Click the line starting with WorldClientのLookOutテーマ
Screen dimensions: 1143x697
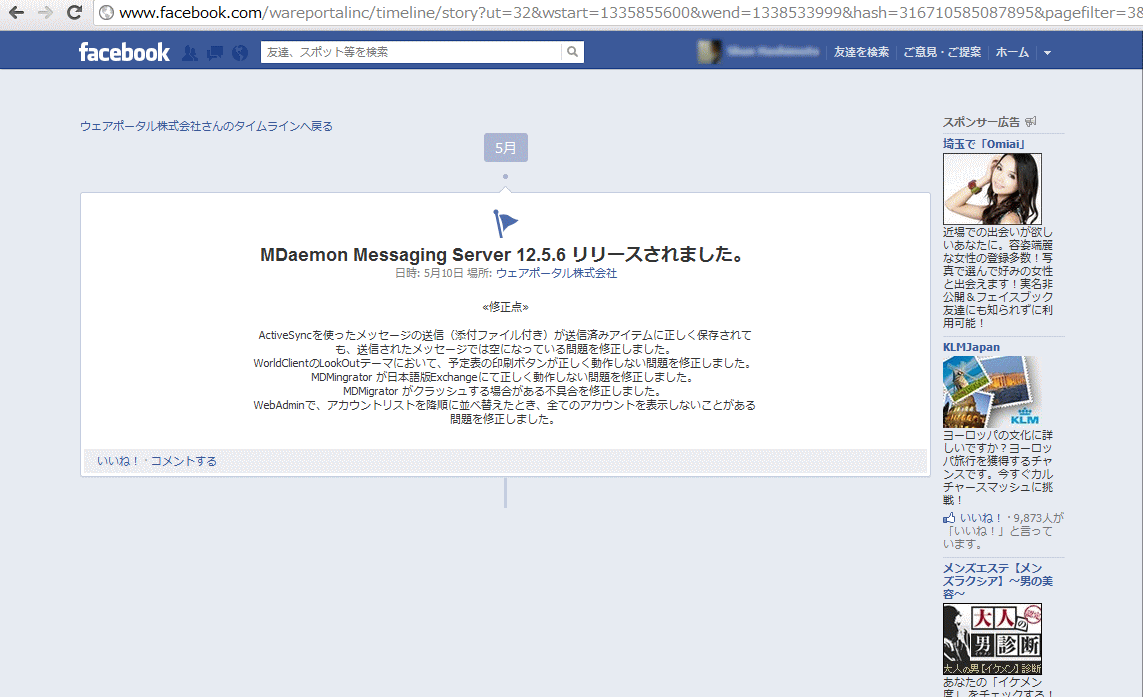pyautogui.click(x=502, y=363)
